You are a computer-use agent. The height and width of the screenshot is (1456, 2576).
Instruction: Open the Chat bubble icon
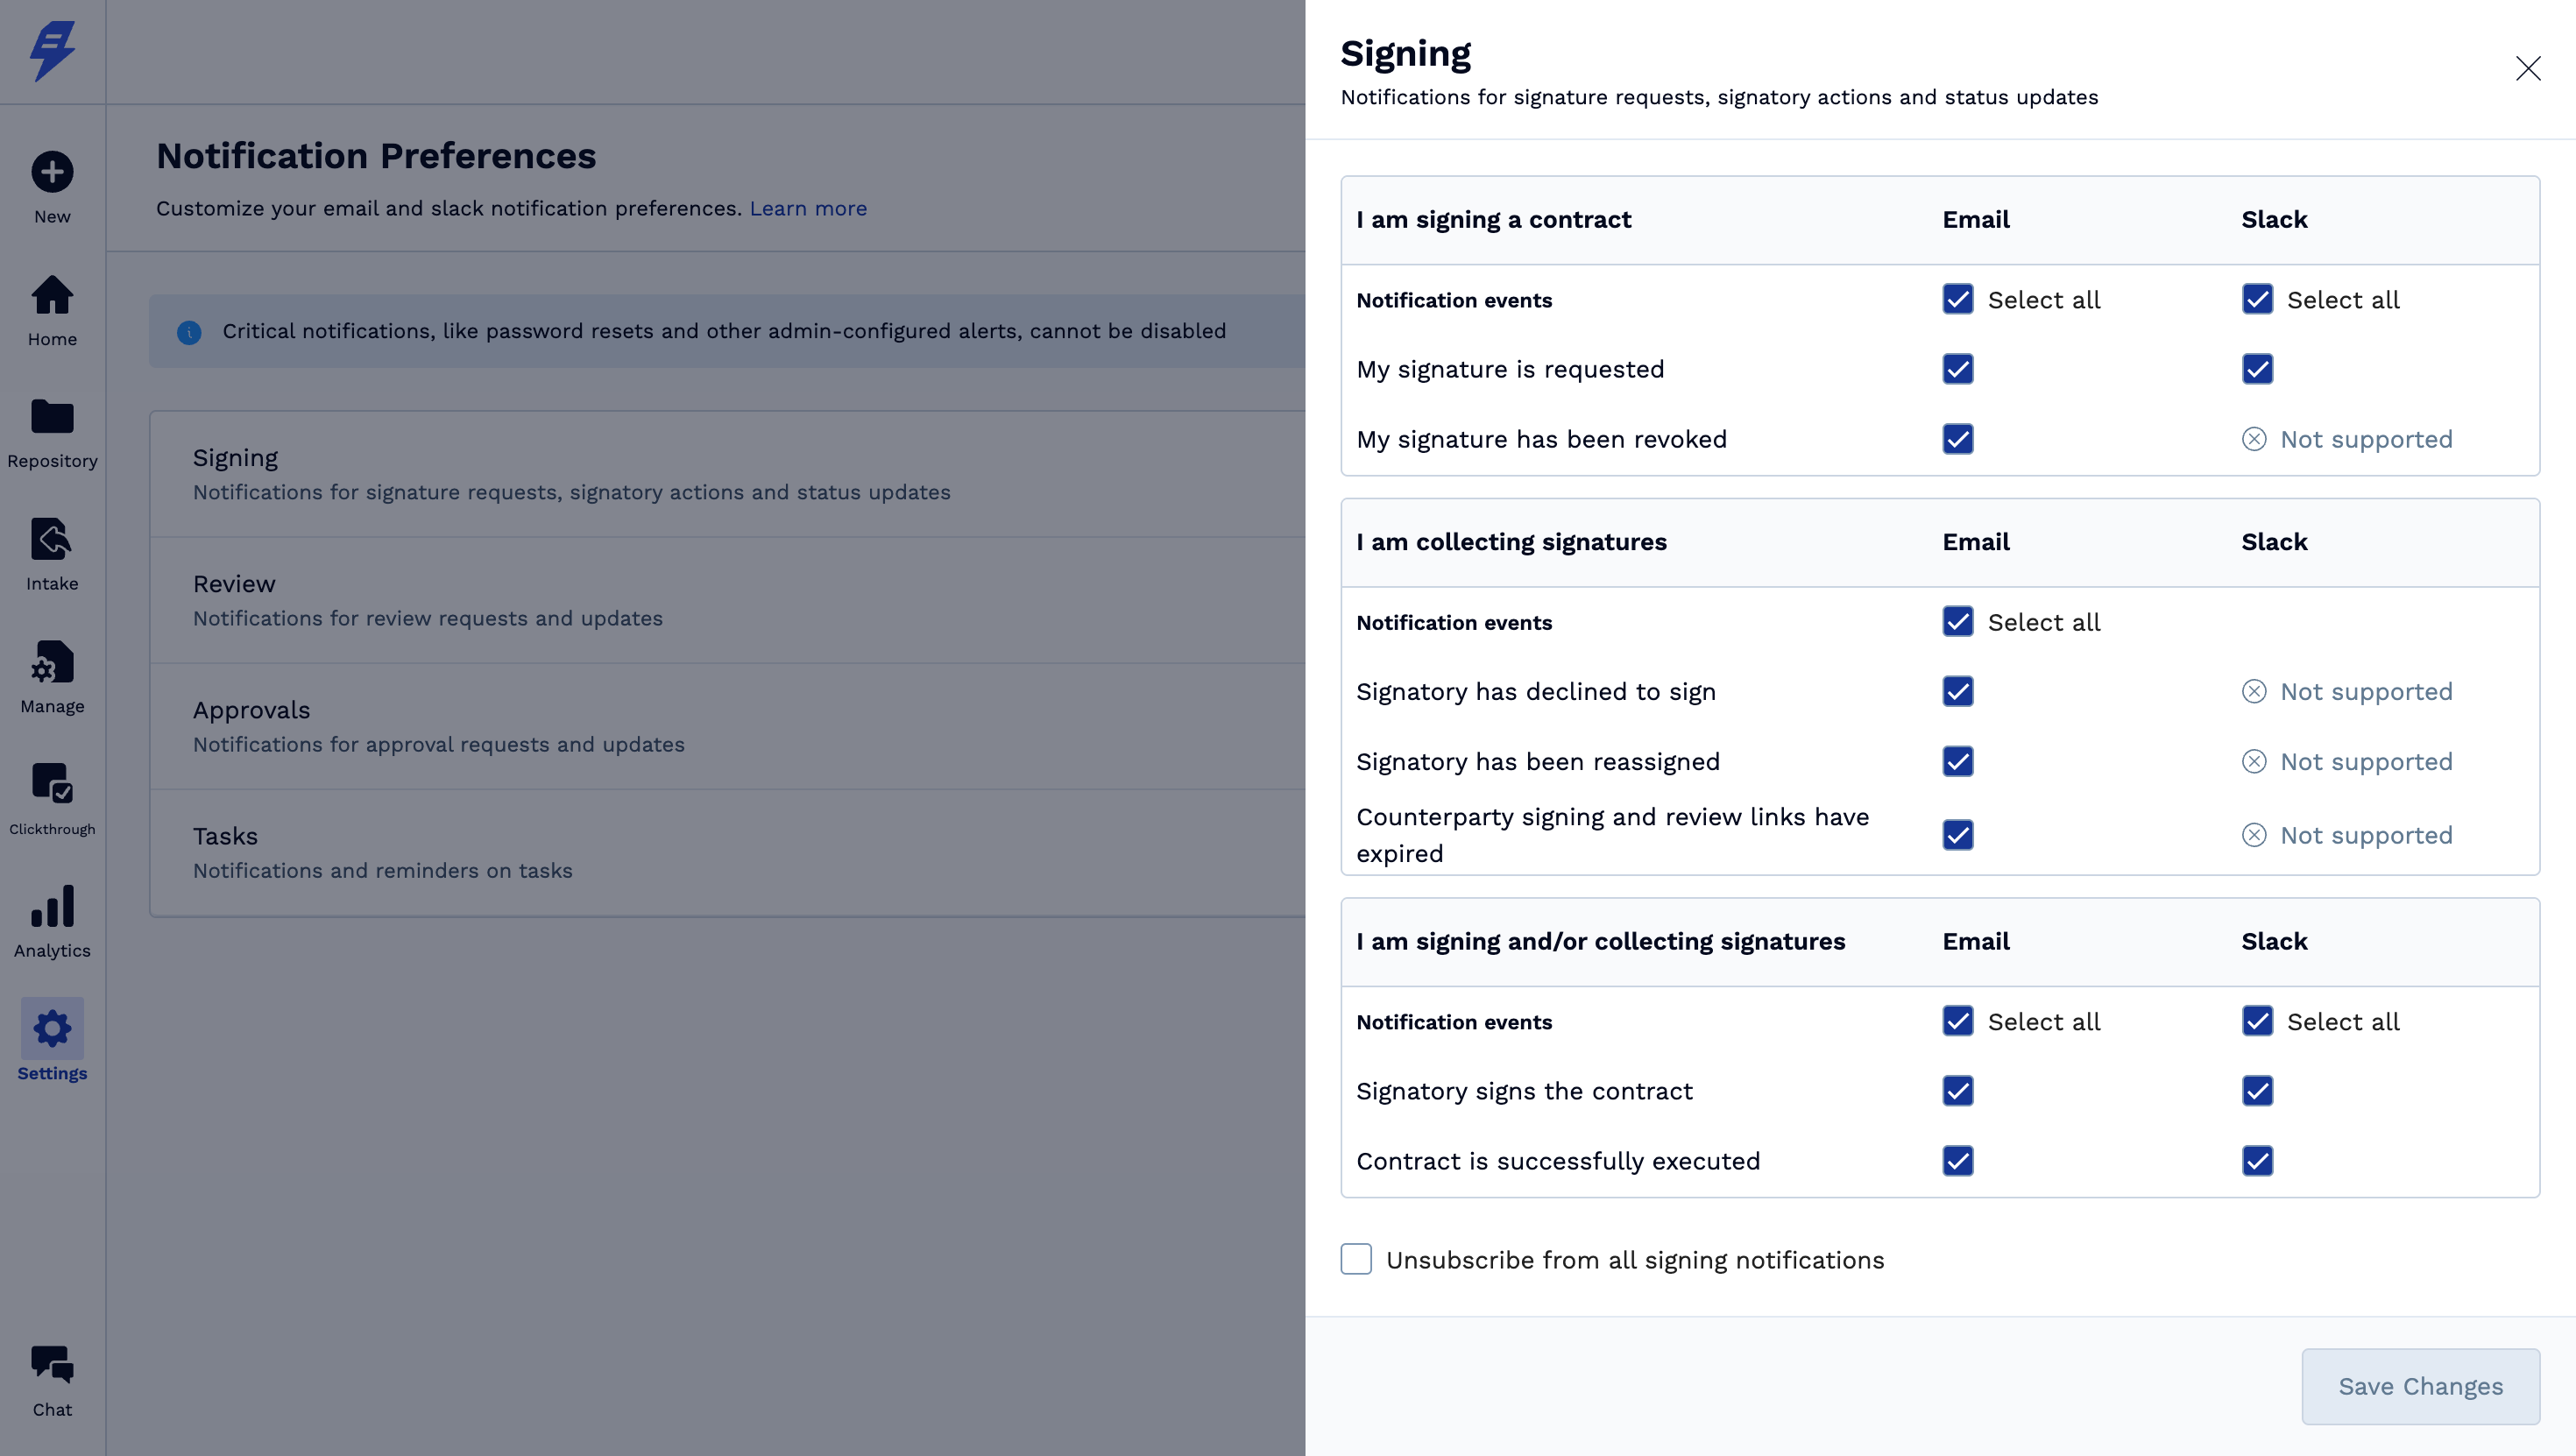(52, 1366)
